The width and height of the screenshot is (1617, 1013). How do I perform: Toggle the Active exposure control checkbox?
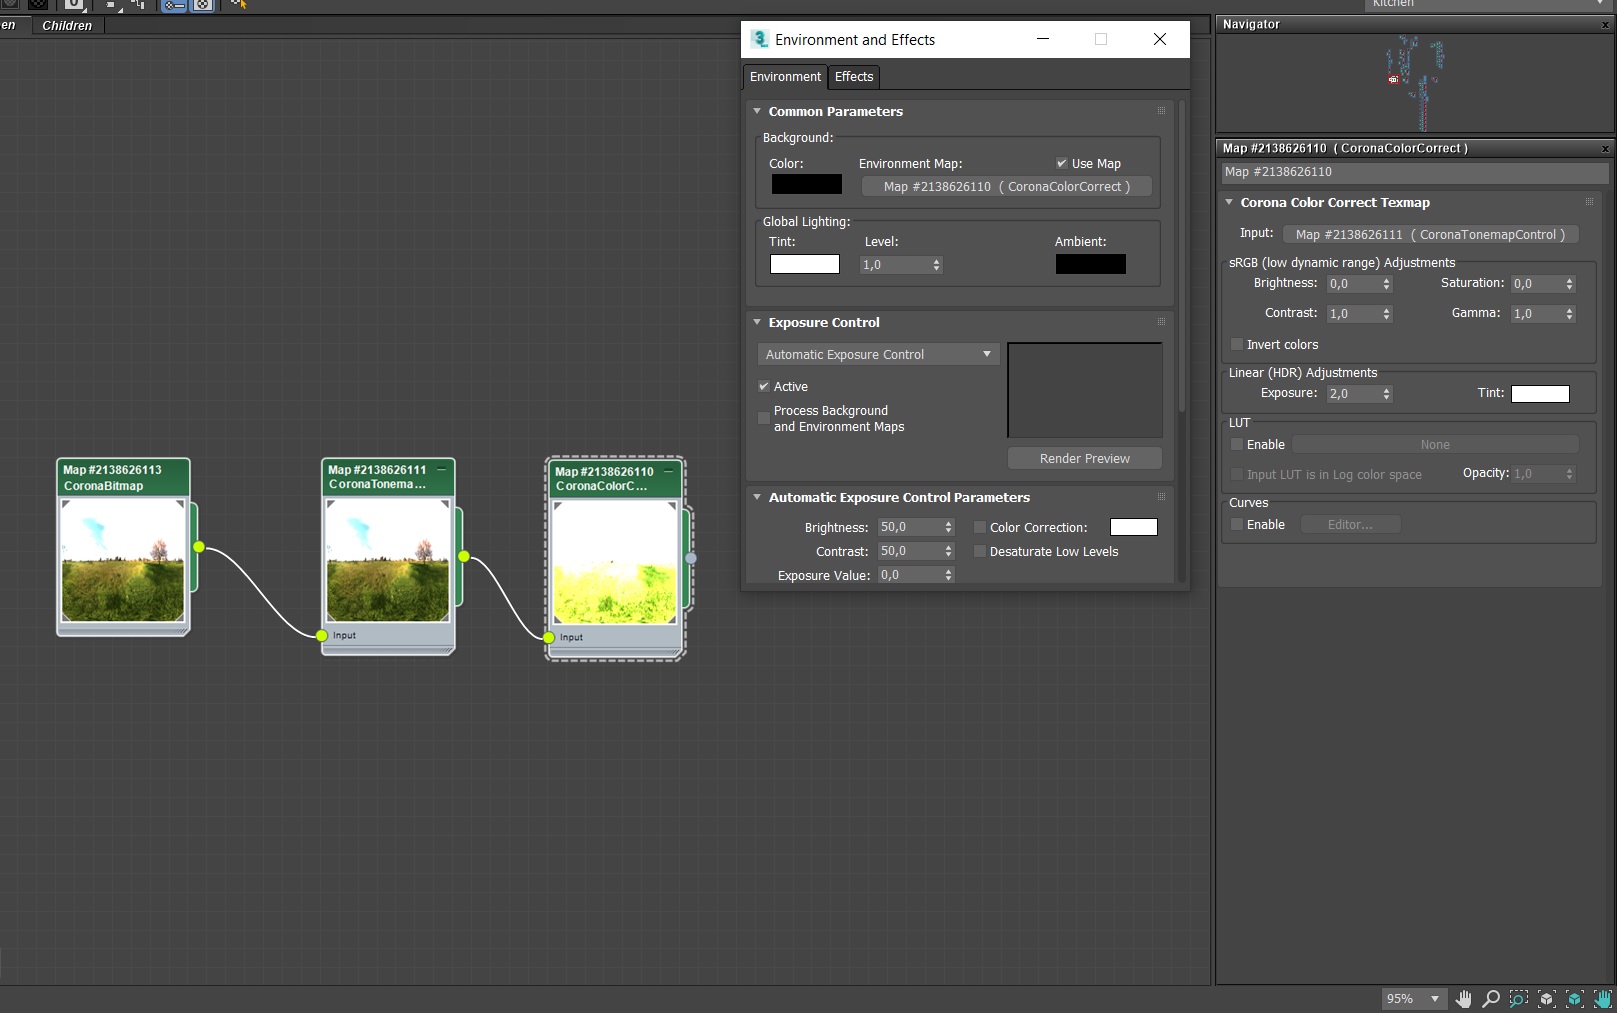764,386
